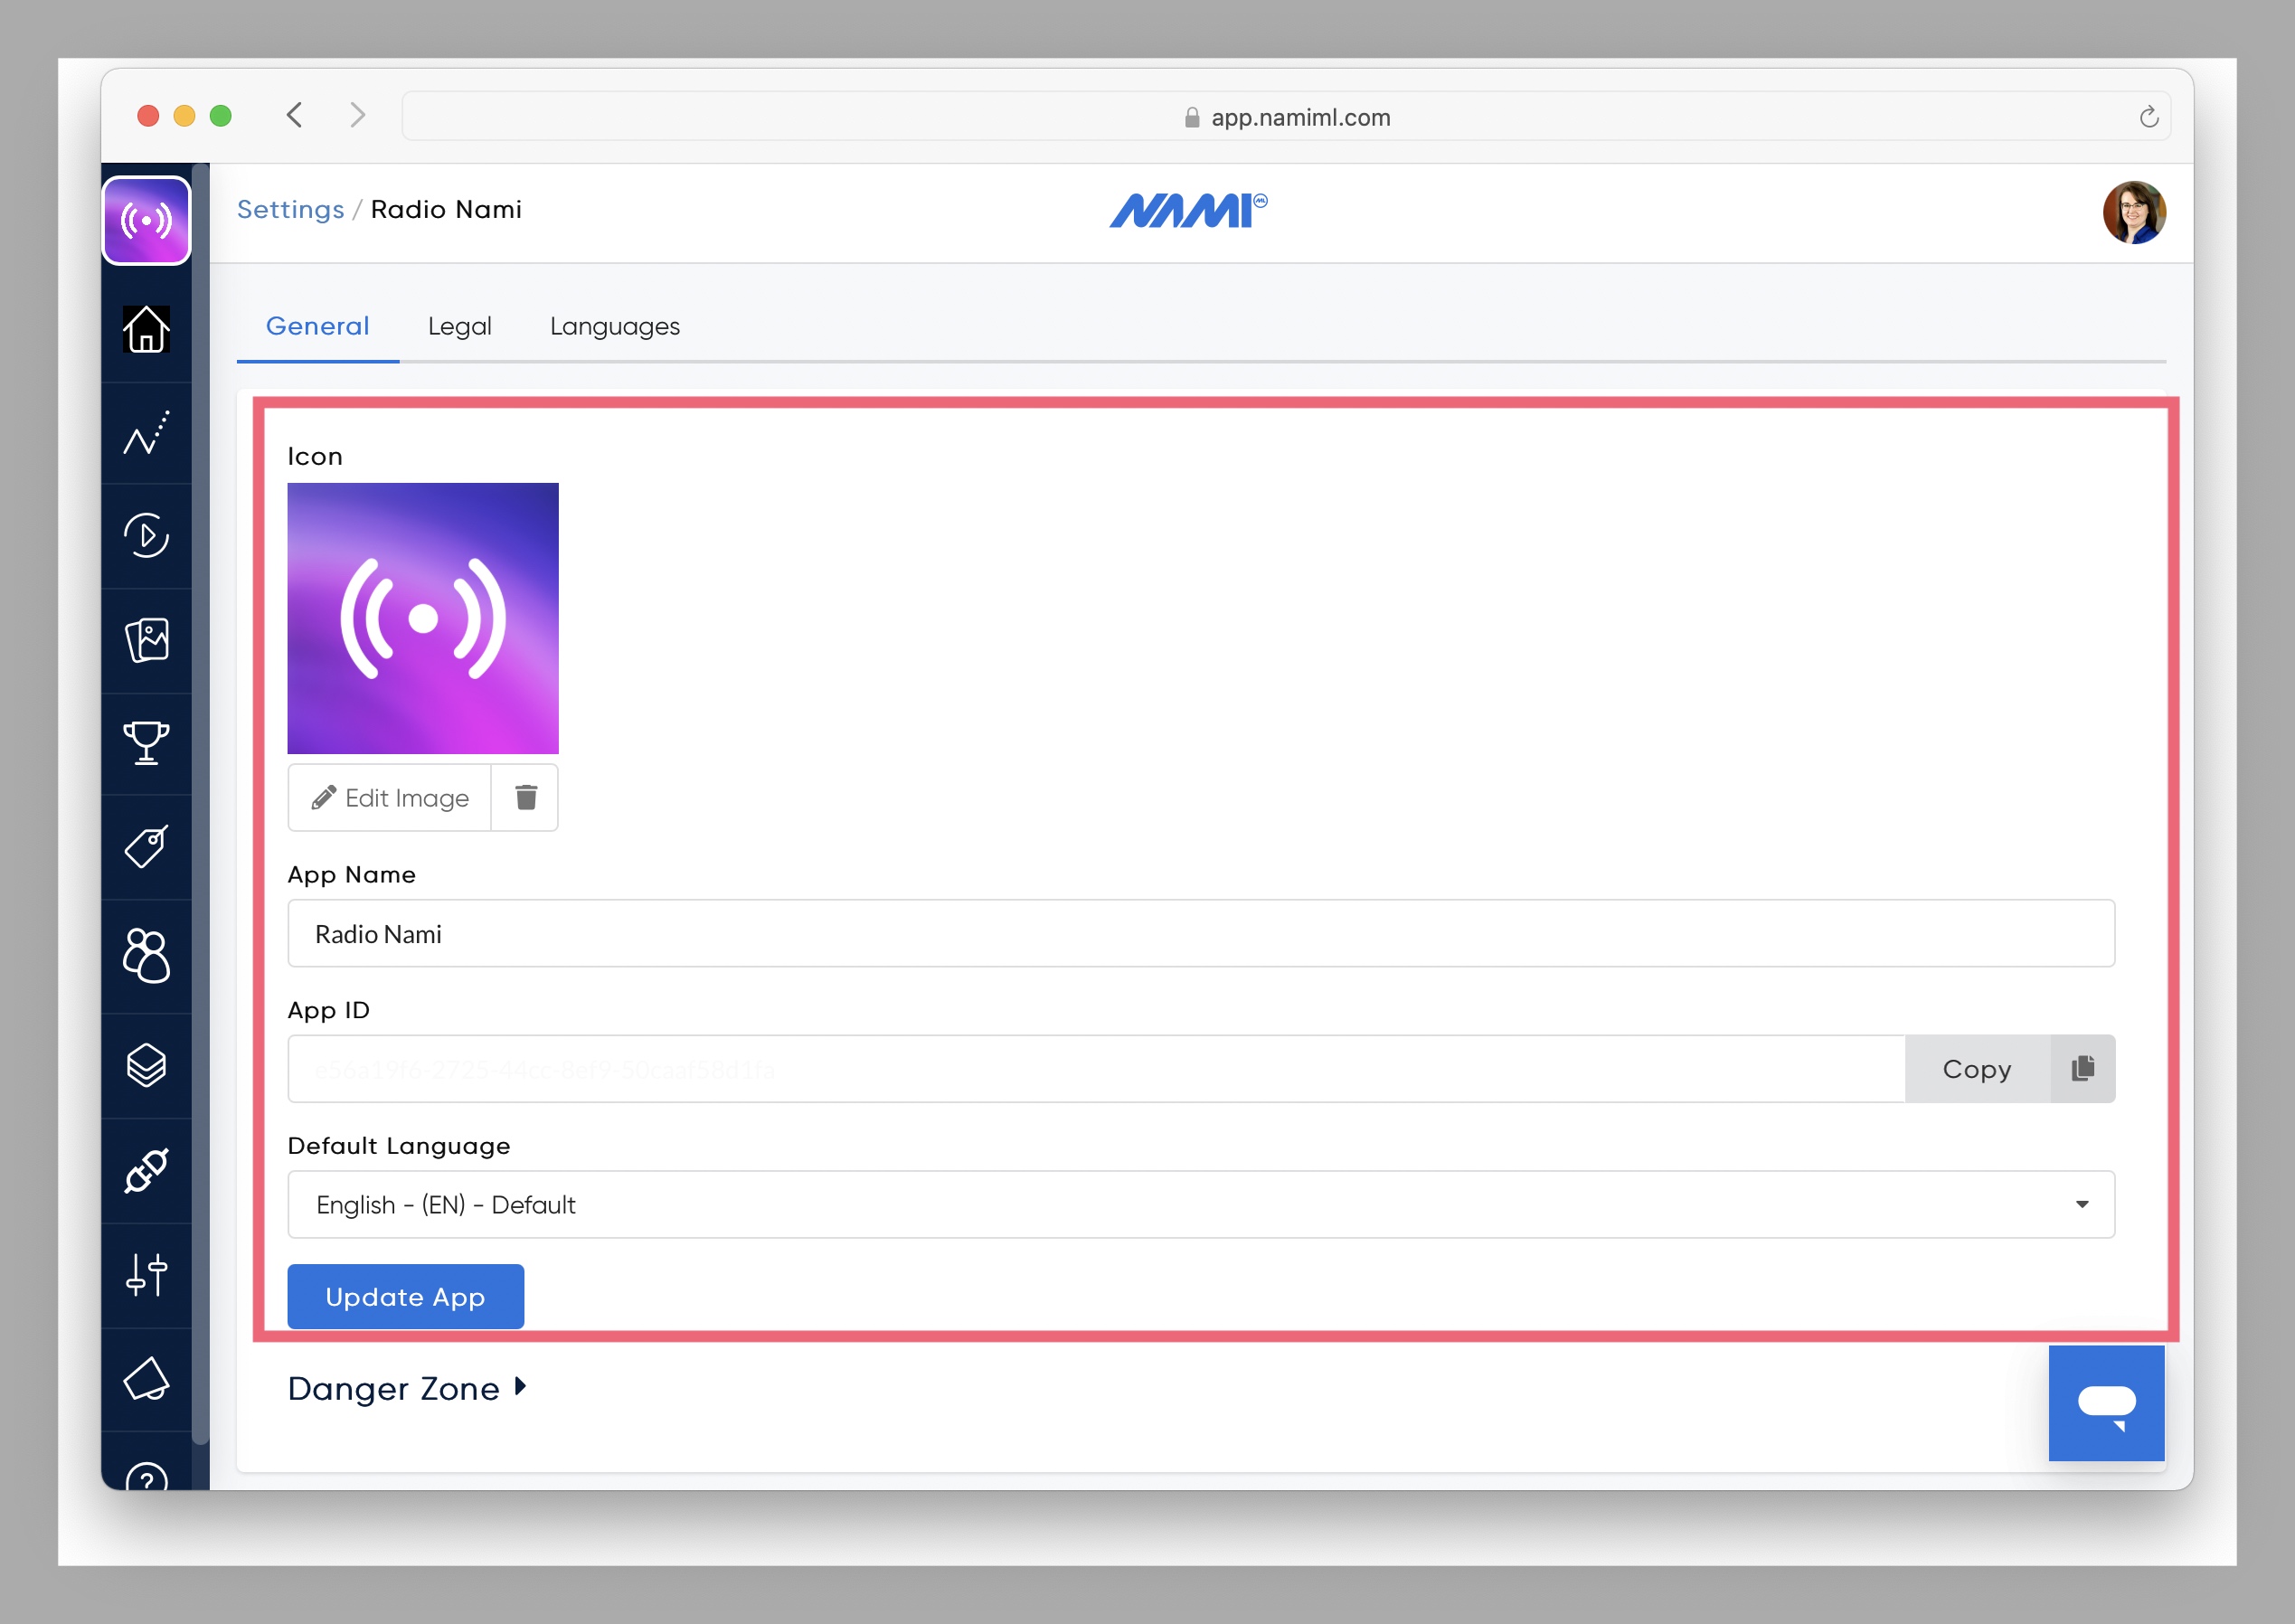Expand the Danger Zone section
The image size is (2295, 1624).
(x=406, y=1388)
